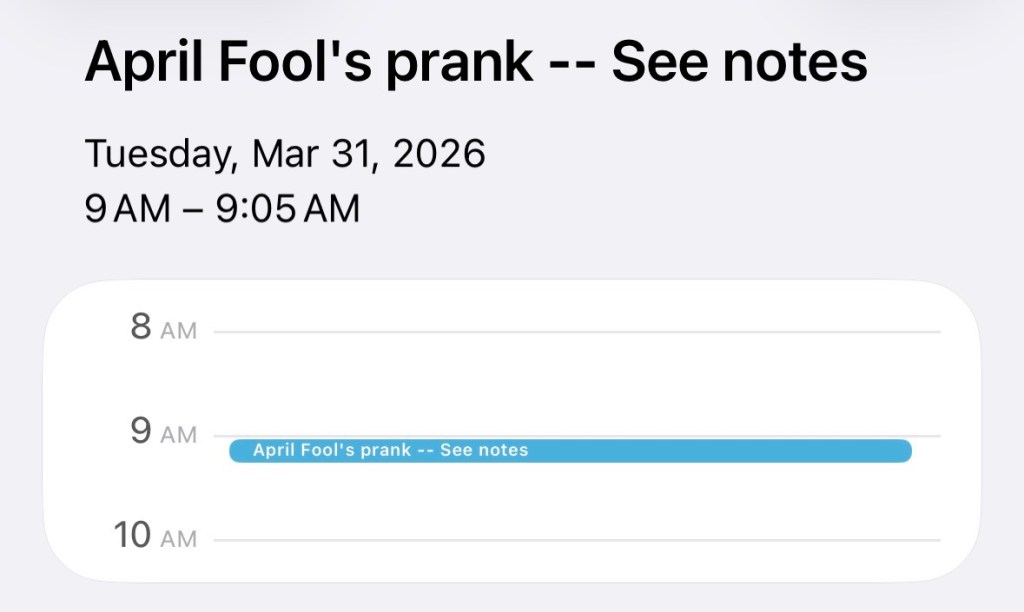Click the time range 9 AM – 9:05 AM
The width and height of the screenshot is (1024, 612).
coord(222,209)
